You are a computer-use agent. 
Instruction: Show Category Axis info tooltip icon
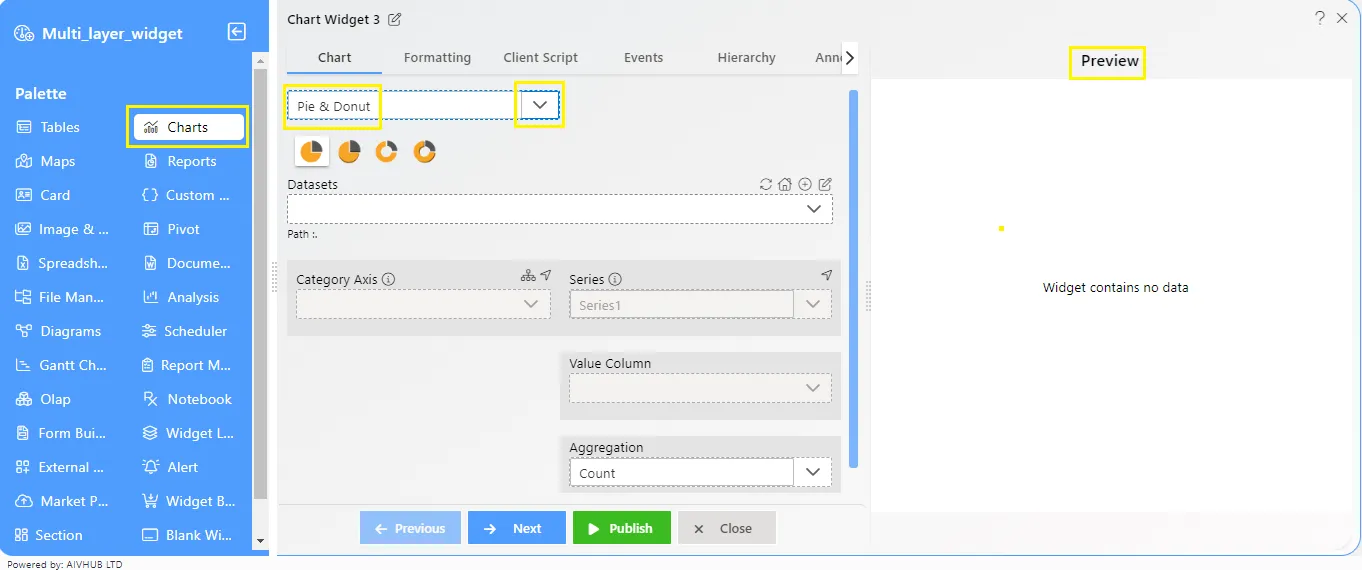pyautogui.click(x=388, y=280)
